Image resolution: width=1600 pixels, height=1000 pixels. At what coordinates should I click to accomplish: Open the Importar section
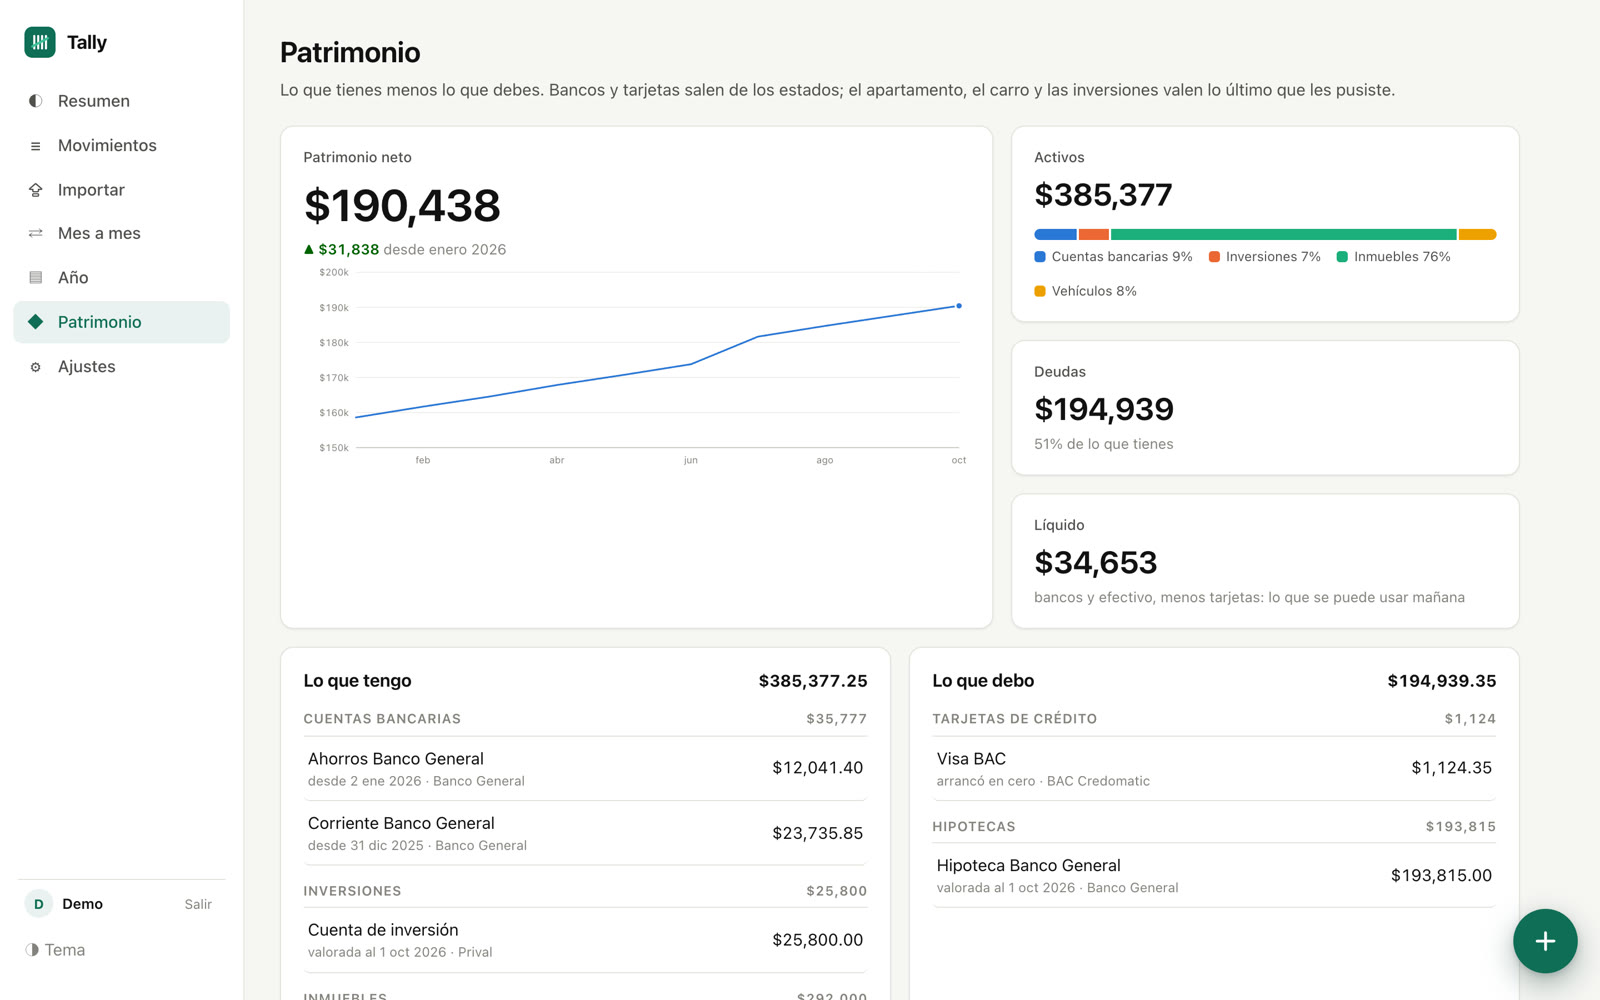121,190
